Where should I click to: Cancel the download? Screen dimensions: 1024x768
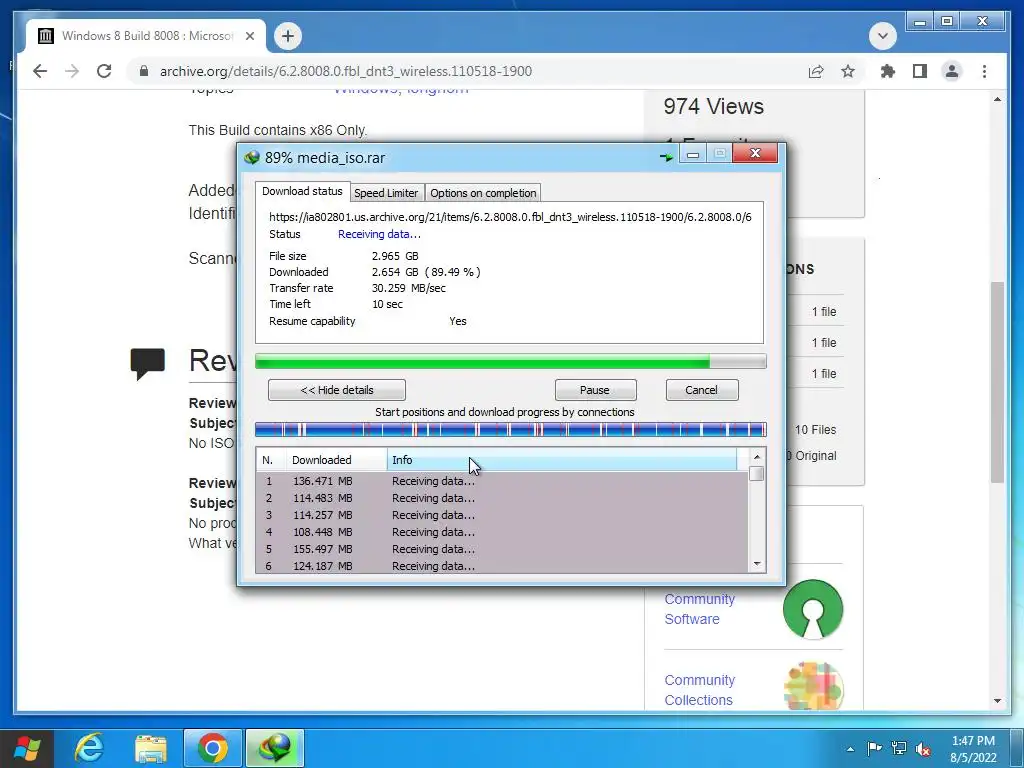[x=702, y=390]
